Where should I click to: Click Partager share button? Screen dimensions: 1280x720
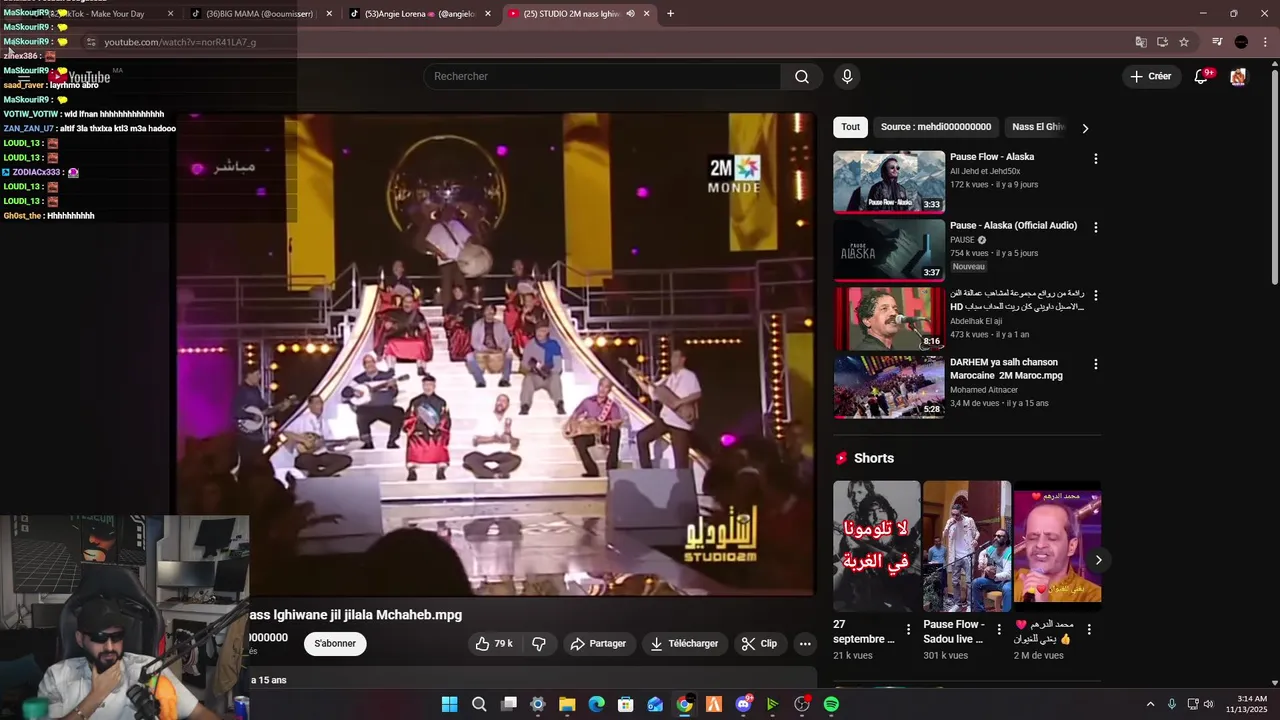coord(598,644)
